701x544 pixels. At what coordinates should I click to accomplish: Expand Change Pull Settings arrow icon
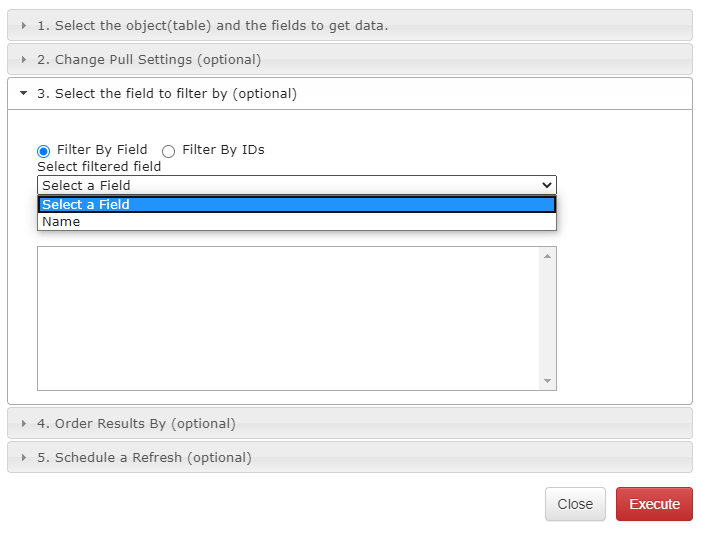(24, 59)
